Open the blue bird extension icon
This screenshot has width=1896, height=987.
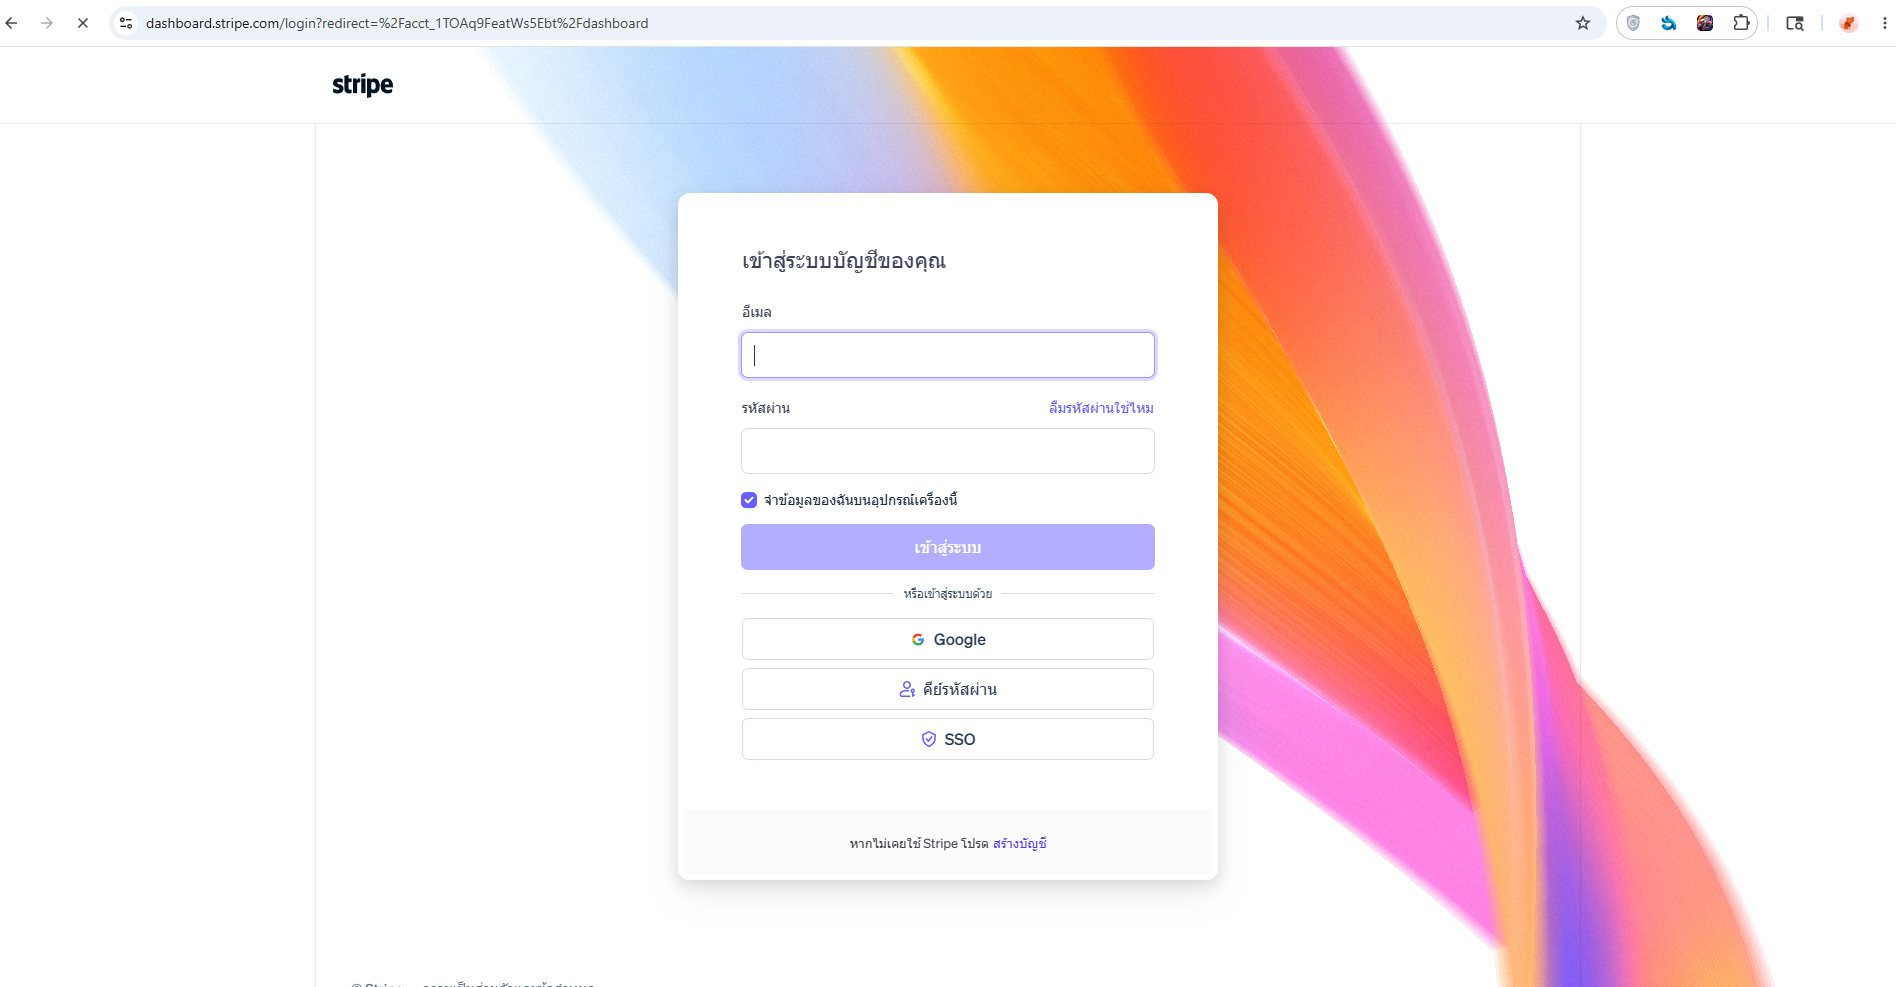click(1669, 23)
